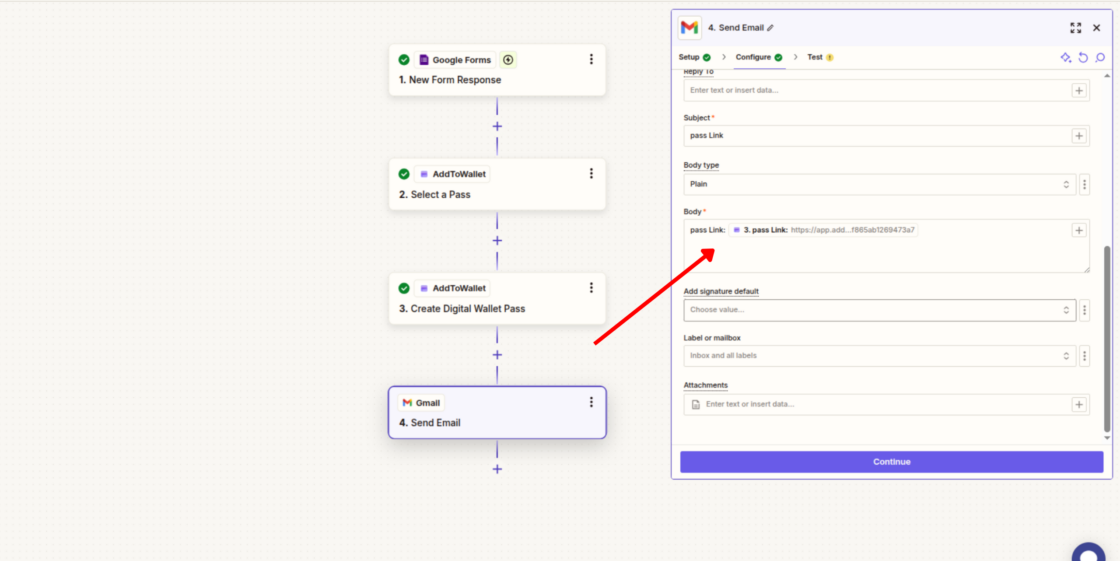The width and height of the screenshot is (1120, 561).
Task: Click the Gmail app badge in step 4
Action: point(421,402)
